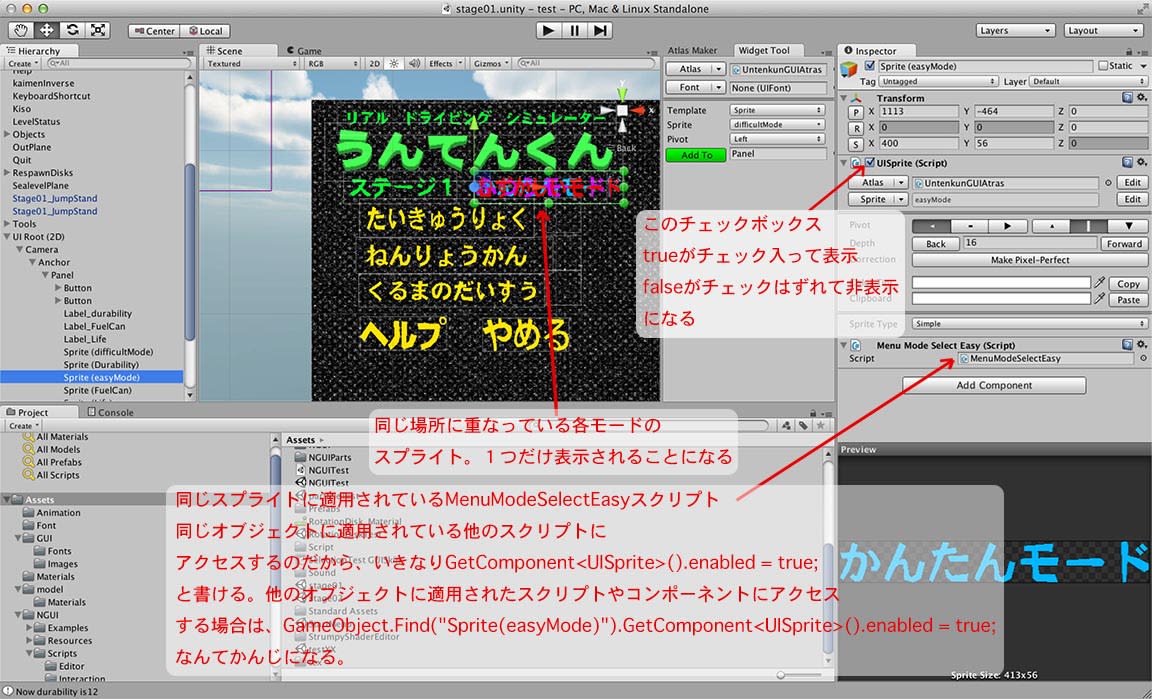Click the Make Pixel-Perfect button
The width and height of the screenshot is (1152, 699).
pyautogui.click(x=1029, y=259)
